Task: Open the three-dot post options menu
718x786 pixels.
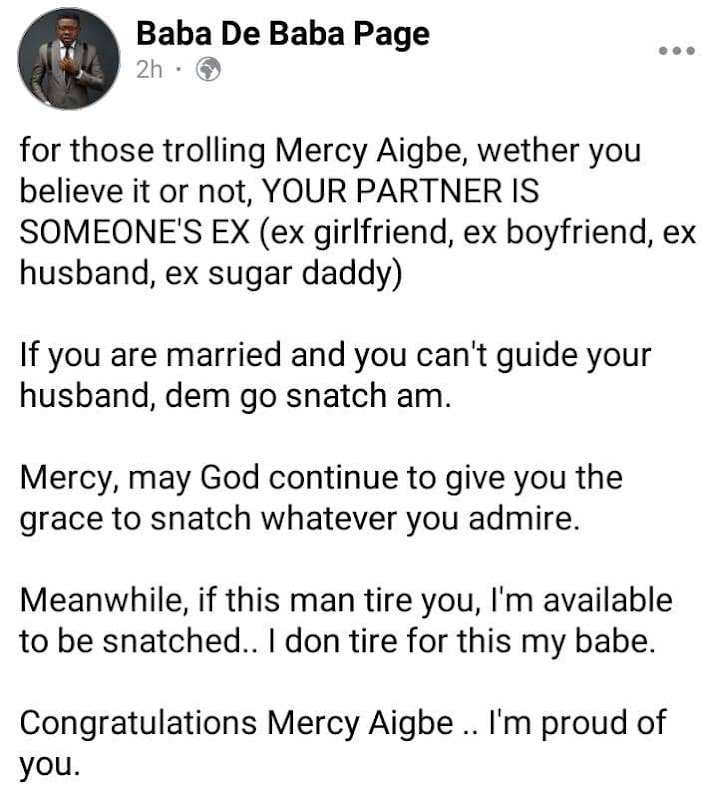Action: pyautogui.click(x=676, y=51)
